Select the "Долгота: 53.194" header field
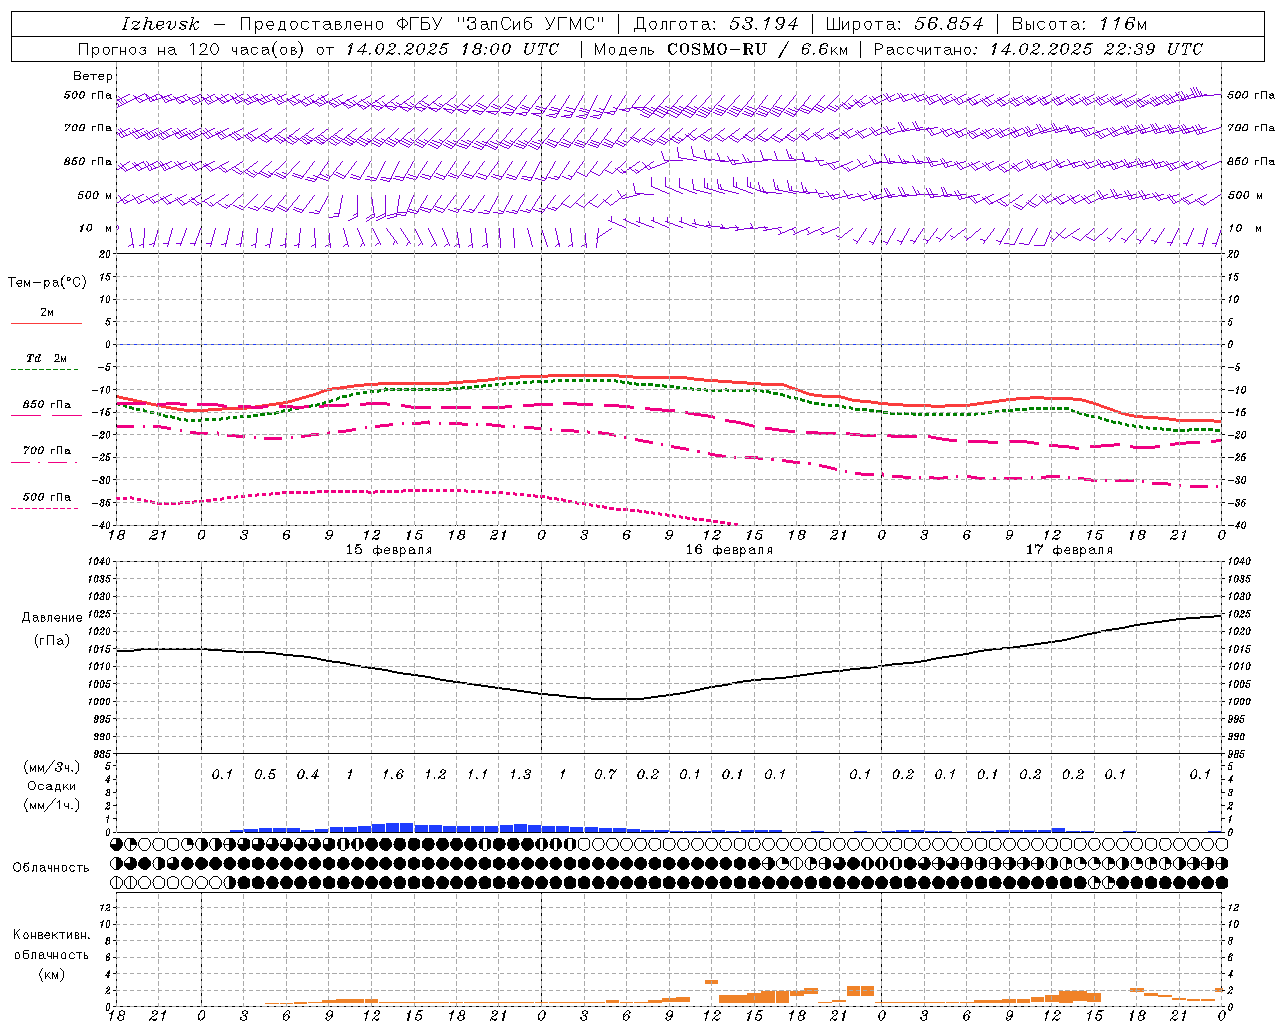1280x1024 pixels. (x=716, y=24)
